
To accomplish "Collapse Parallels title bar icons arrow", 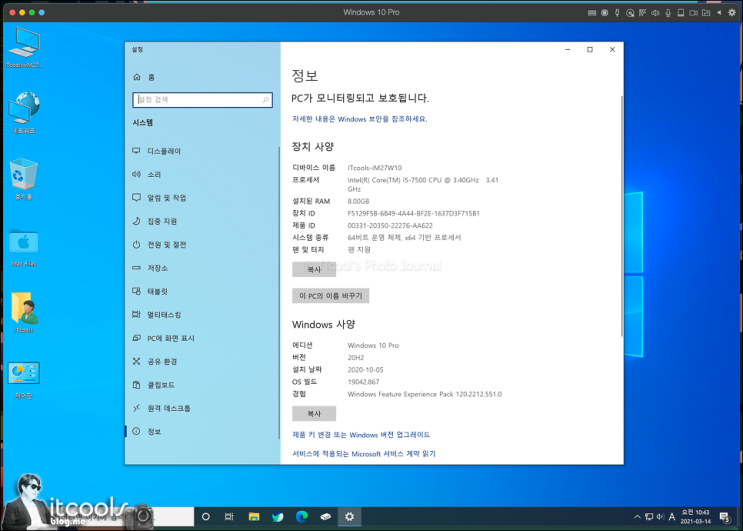I will click(719, 13).
